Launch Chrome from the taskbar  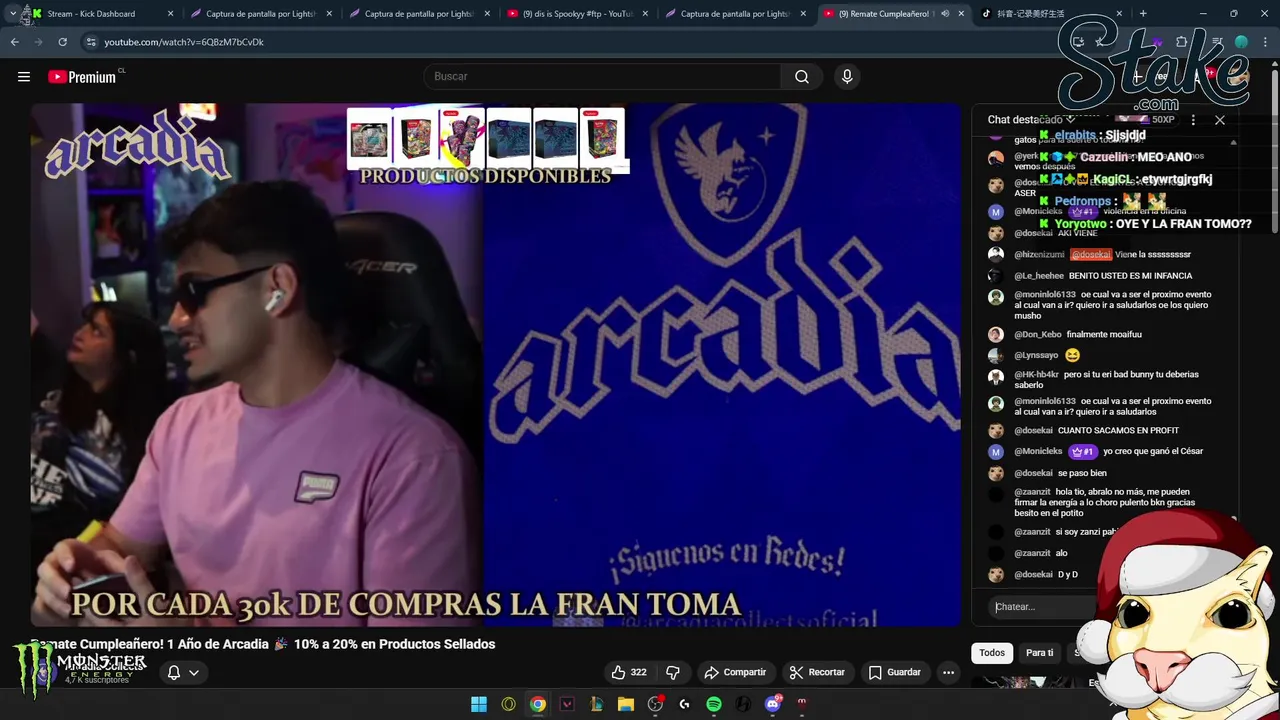point(538,704)
